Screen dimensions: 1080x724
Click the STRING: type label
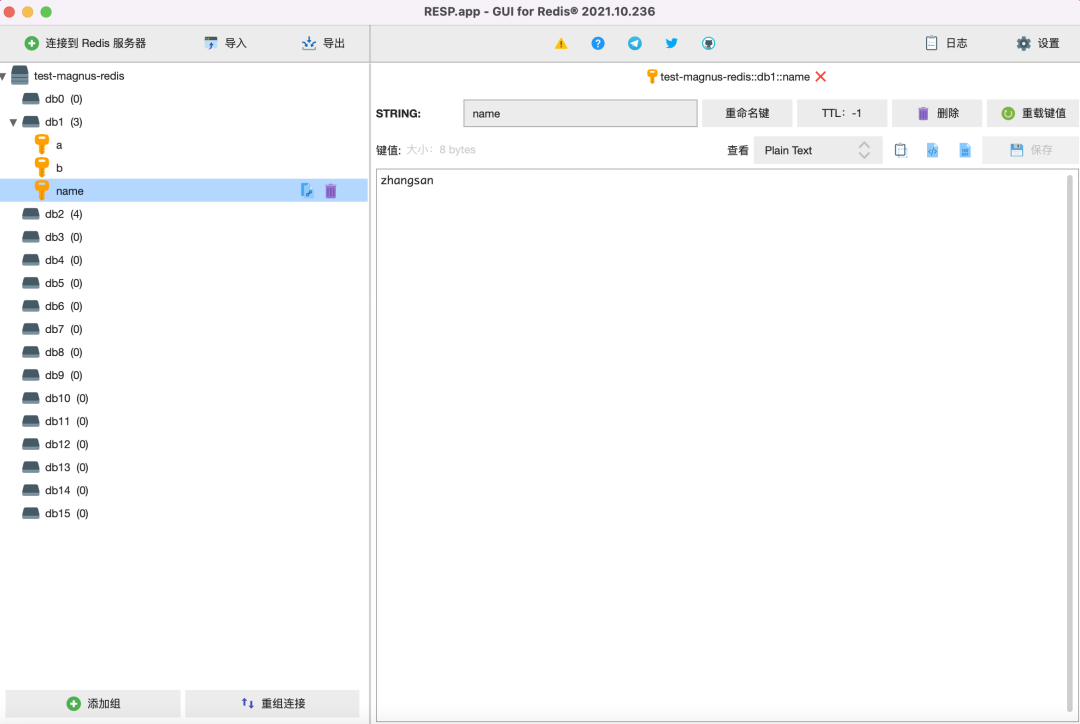tap(398, 114)
